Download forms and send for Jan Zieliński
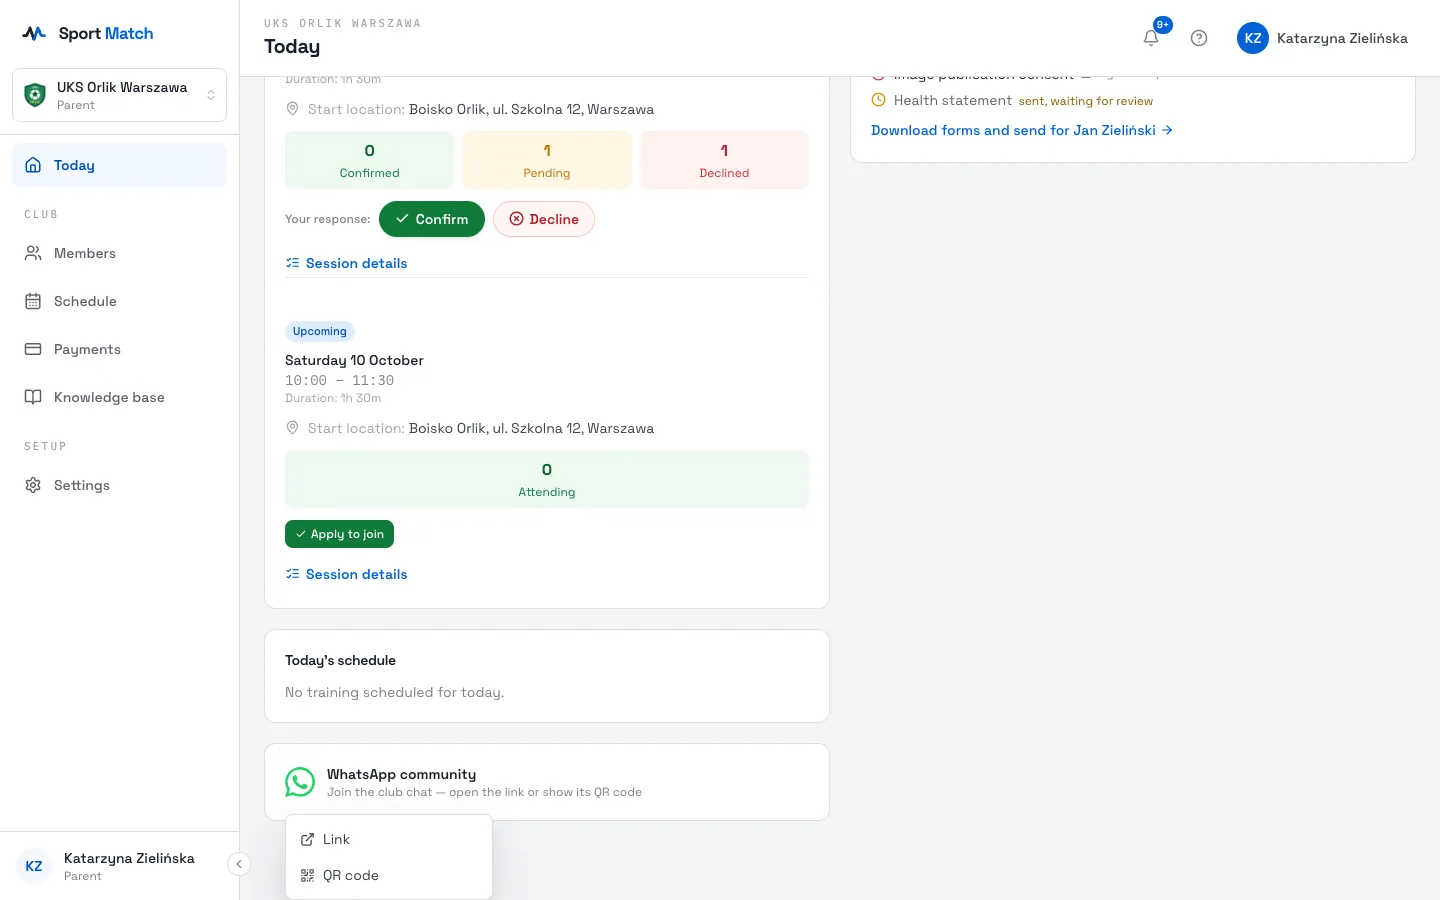1440x900 pixels. coord(1021,130)
